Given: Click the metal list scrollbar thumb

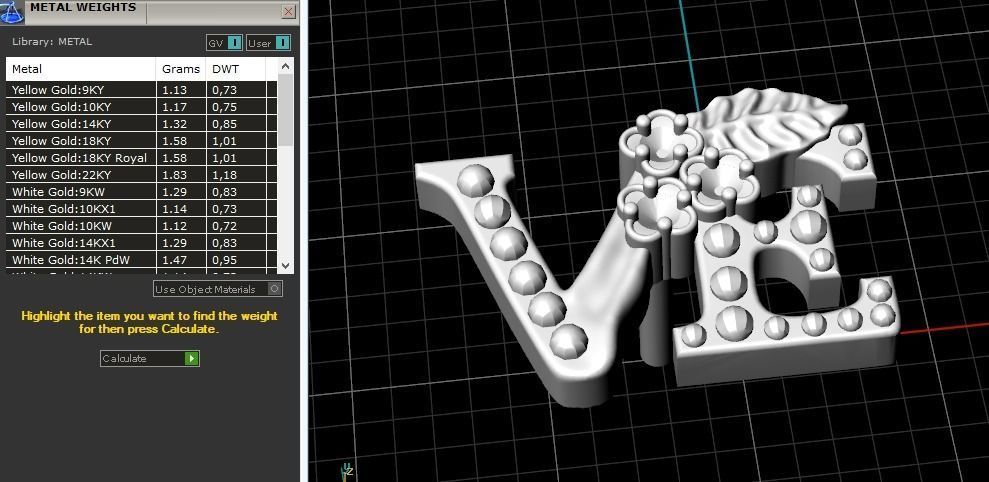Looking at the screenshot, I should pos(286,110).
